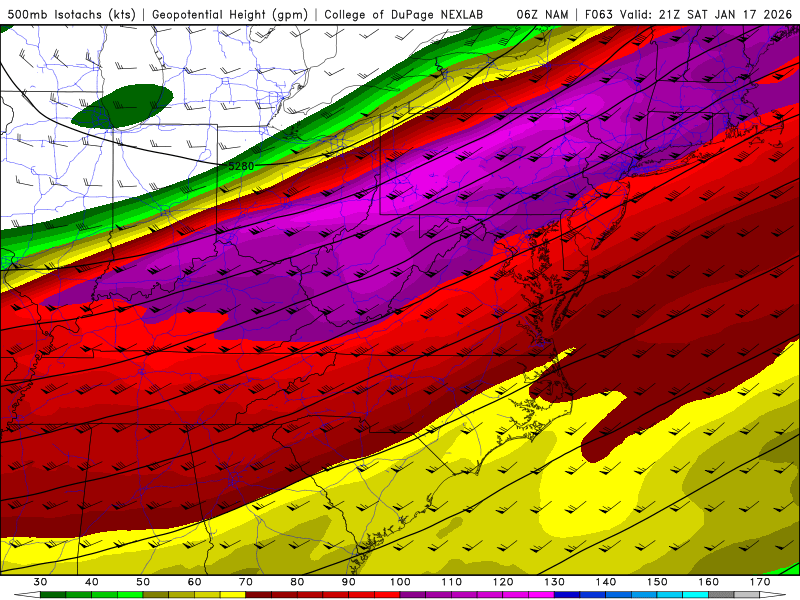Select the dark green 30-knot legend swatch
The image size is (800, 600).
[x=53, y=595]
